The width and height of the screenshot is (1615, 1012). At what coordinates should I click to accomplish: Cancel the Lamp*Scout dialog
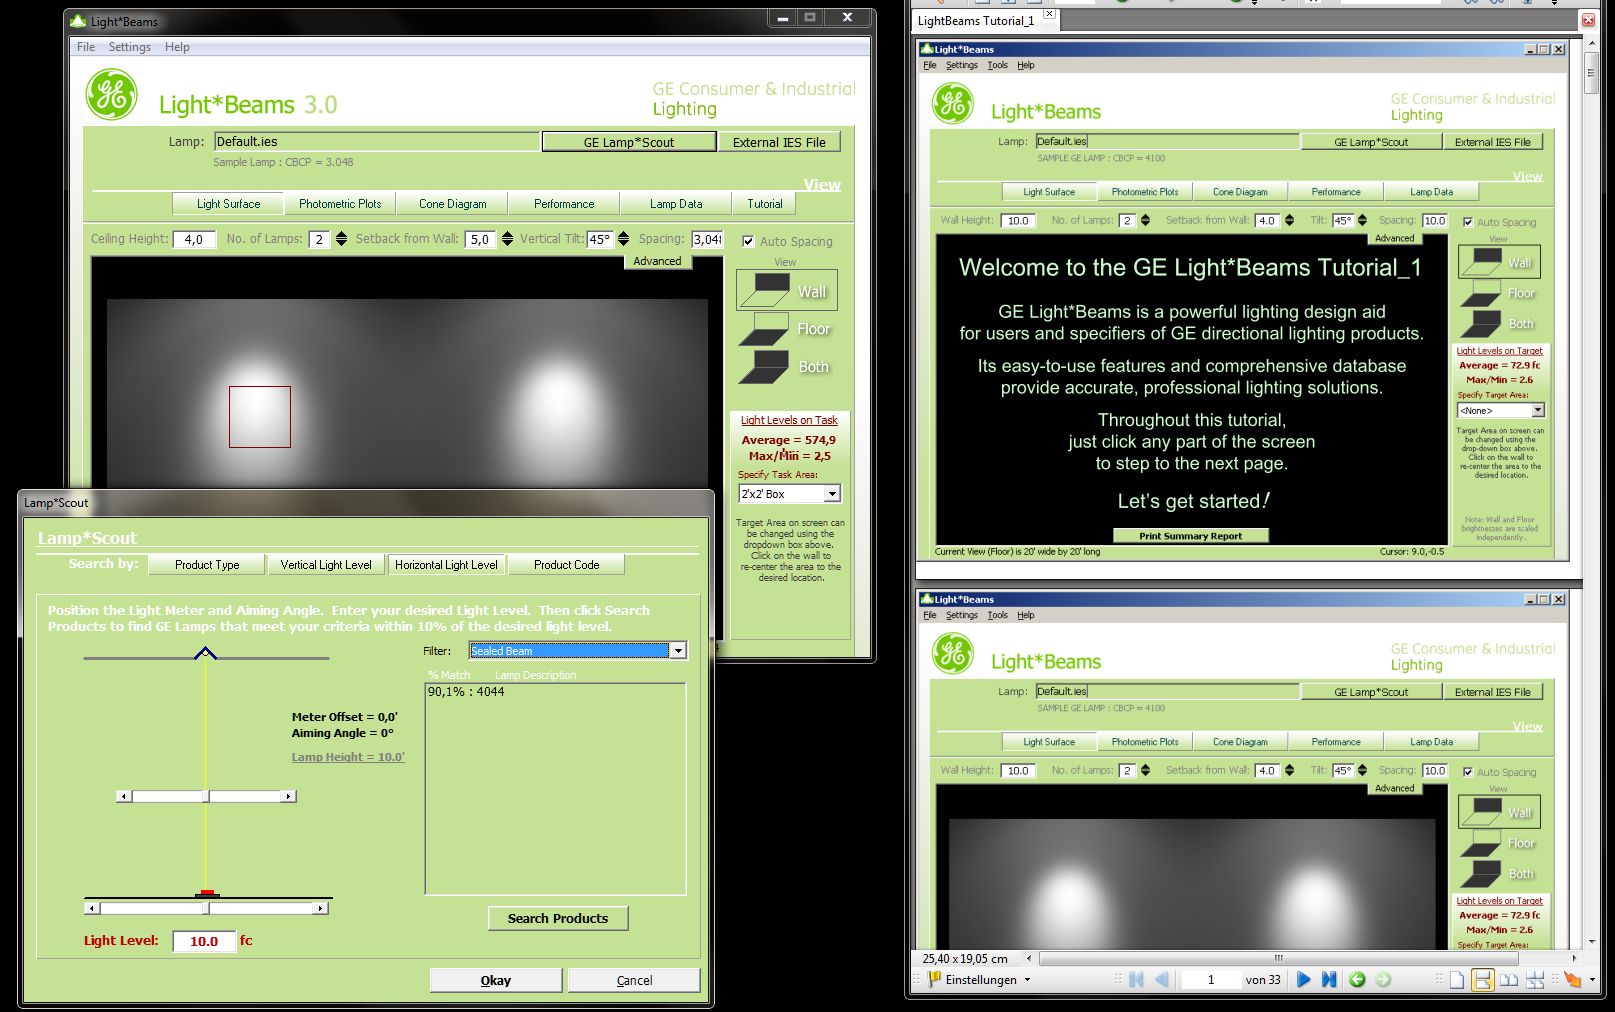634,980
